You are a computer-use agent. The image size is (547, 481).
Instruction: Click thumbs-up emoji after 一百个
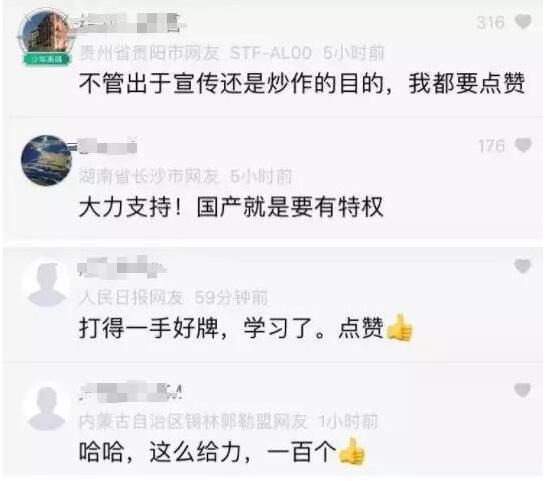tap(352, 452)
